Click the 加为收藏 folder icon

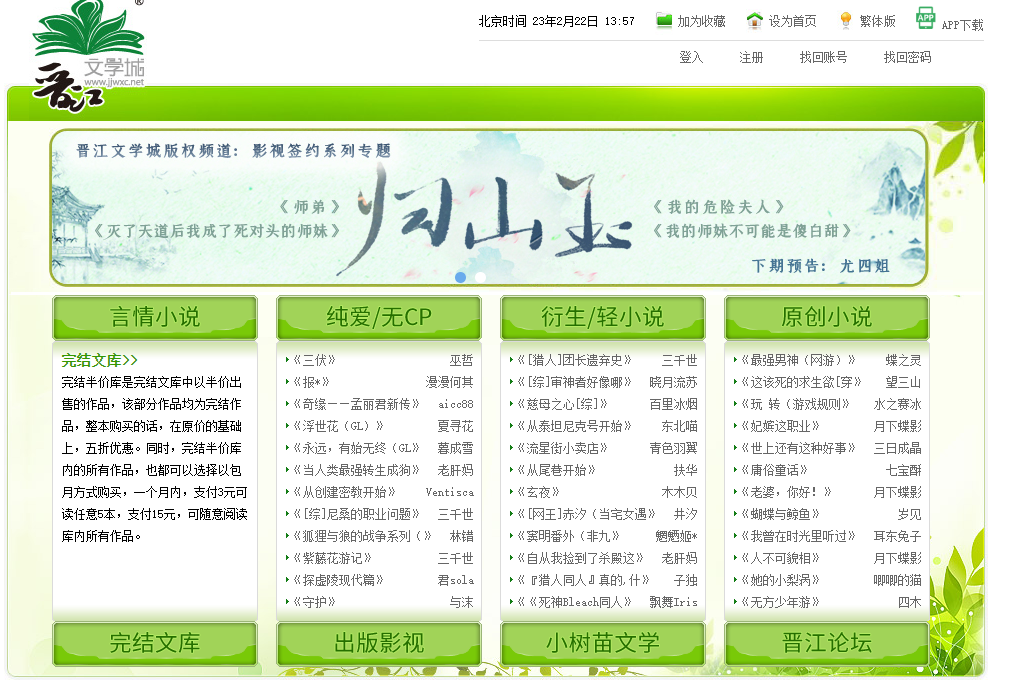(663, 21)
